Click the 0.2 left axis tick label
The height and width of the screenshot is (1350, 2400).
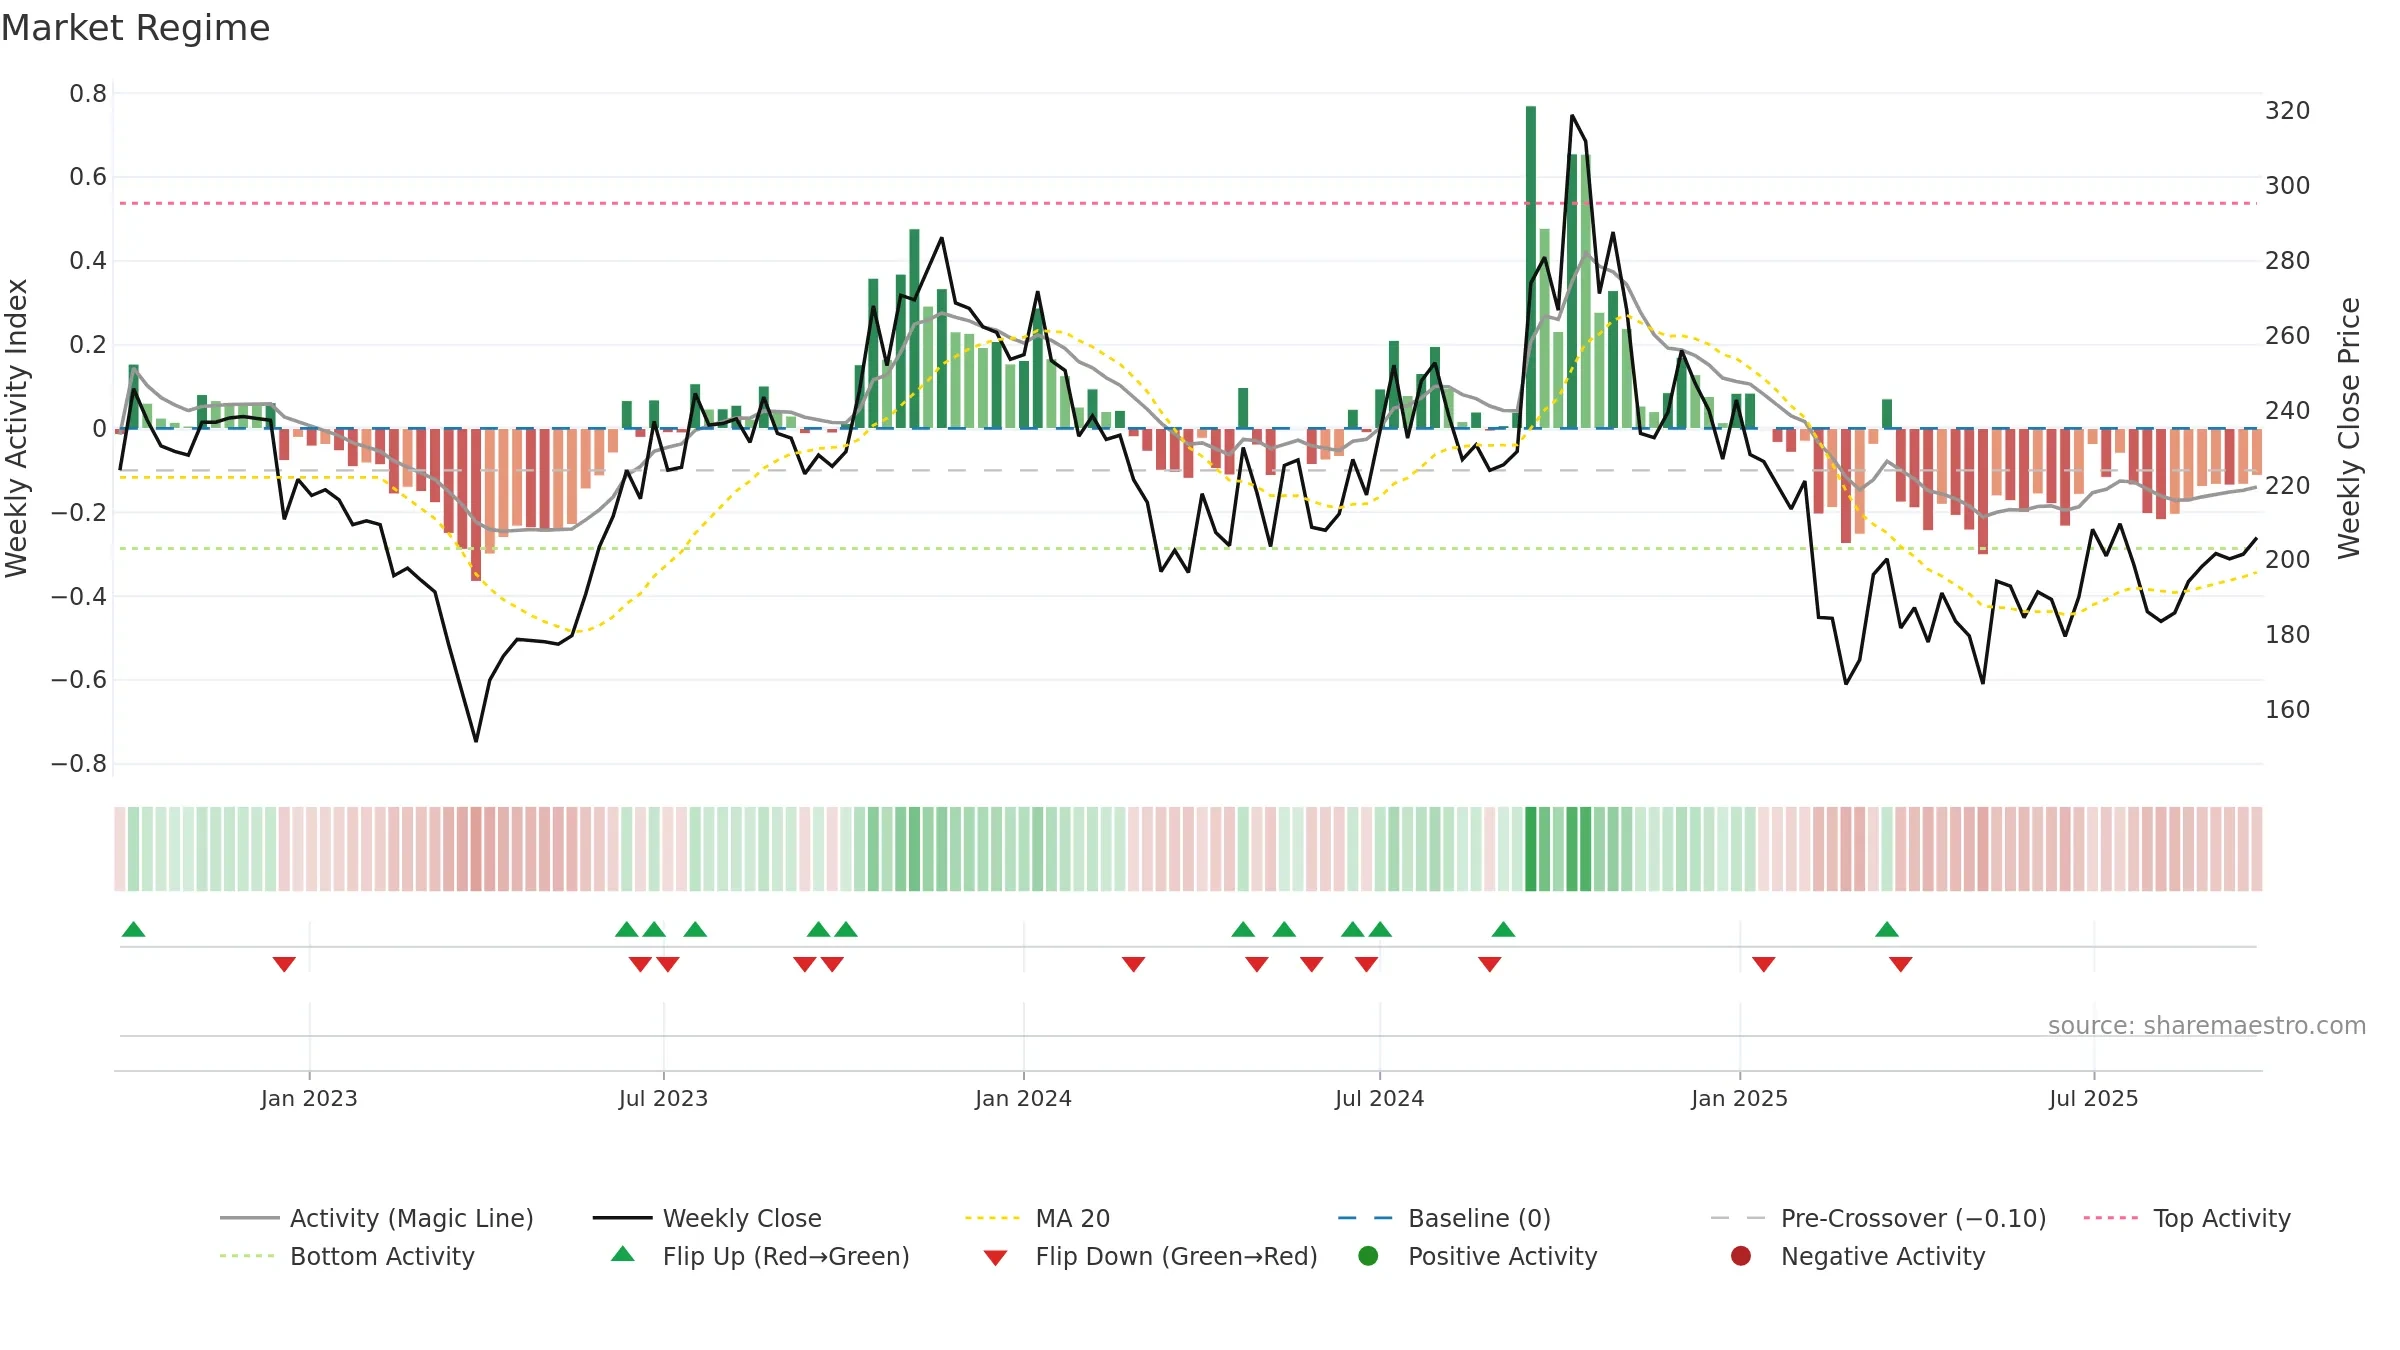(88, 345)
